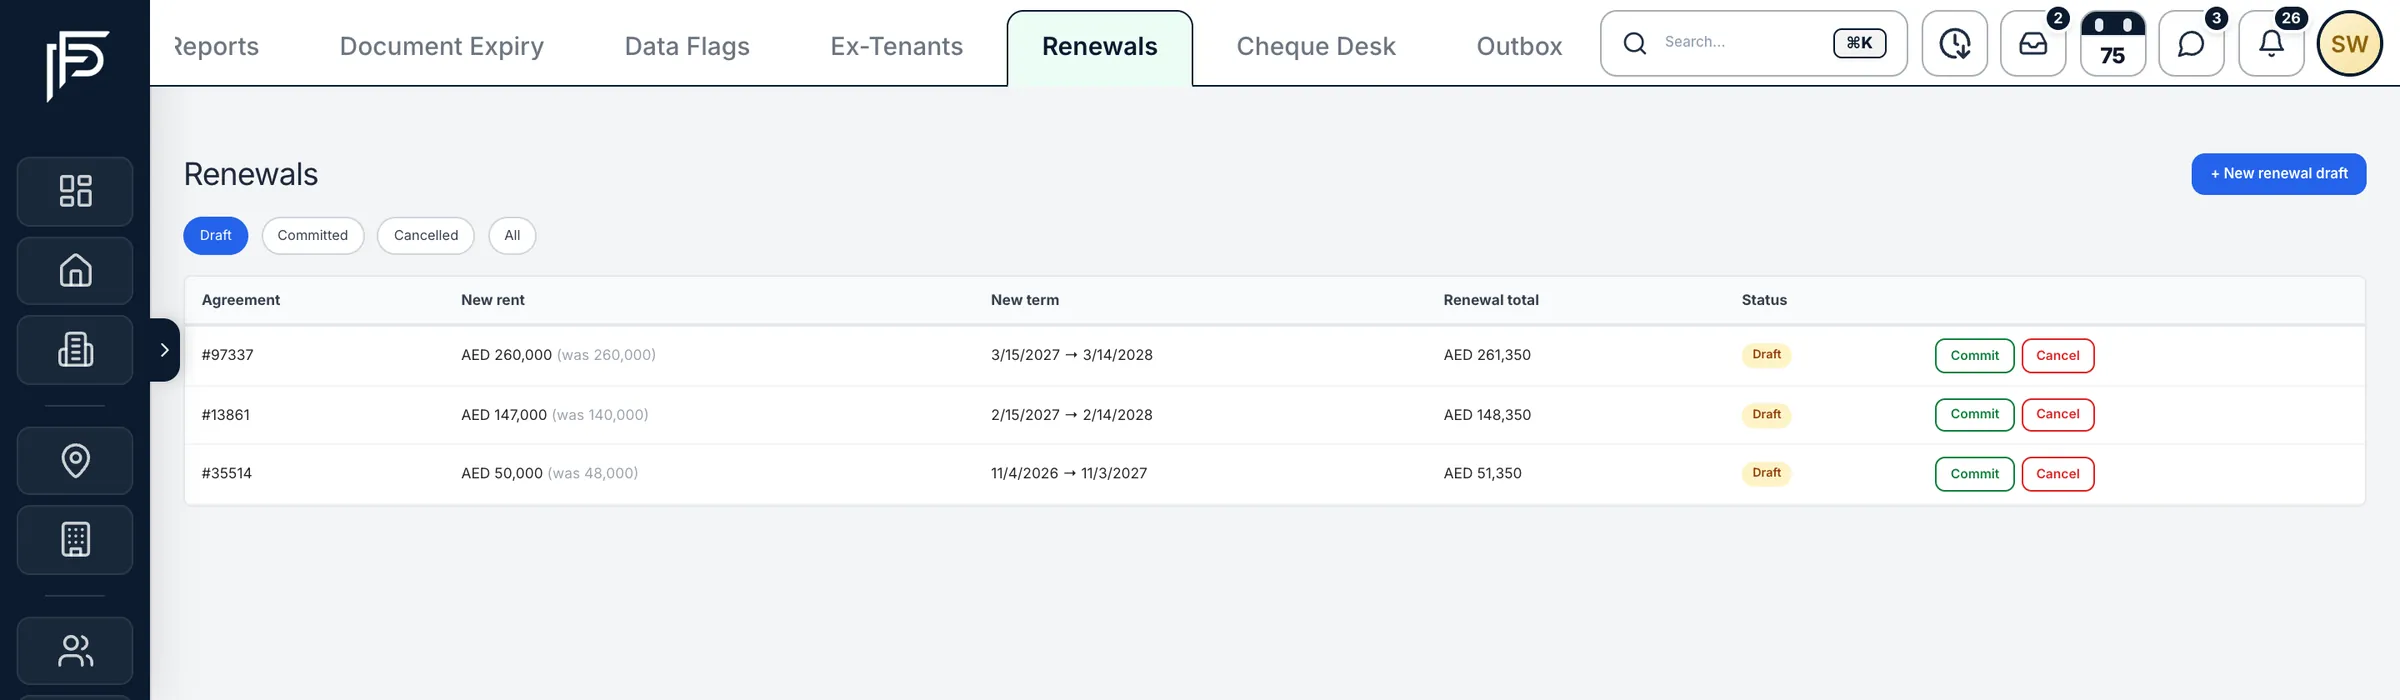This screenshot has width=2400, height=700.
Task: Click Draft status badge for #35514
Action: pos(1766,473)
